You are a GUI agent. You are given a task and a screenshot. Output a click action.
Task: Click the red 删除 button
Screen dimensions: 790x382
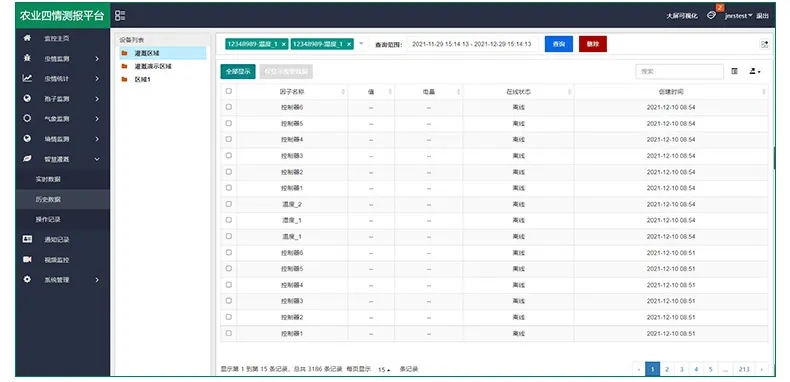coord(592,44)
